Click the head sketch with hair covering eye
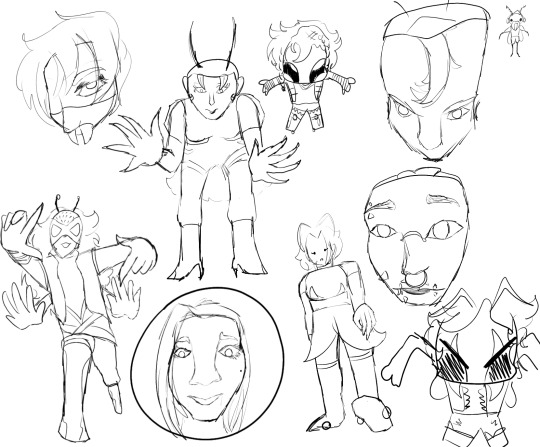This screenshot has height=447, width=540. coord(74,76)
